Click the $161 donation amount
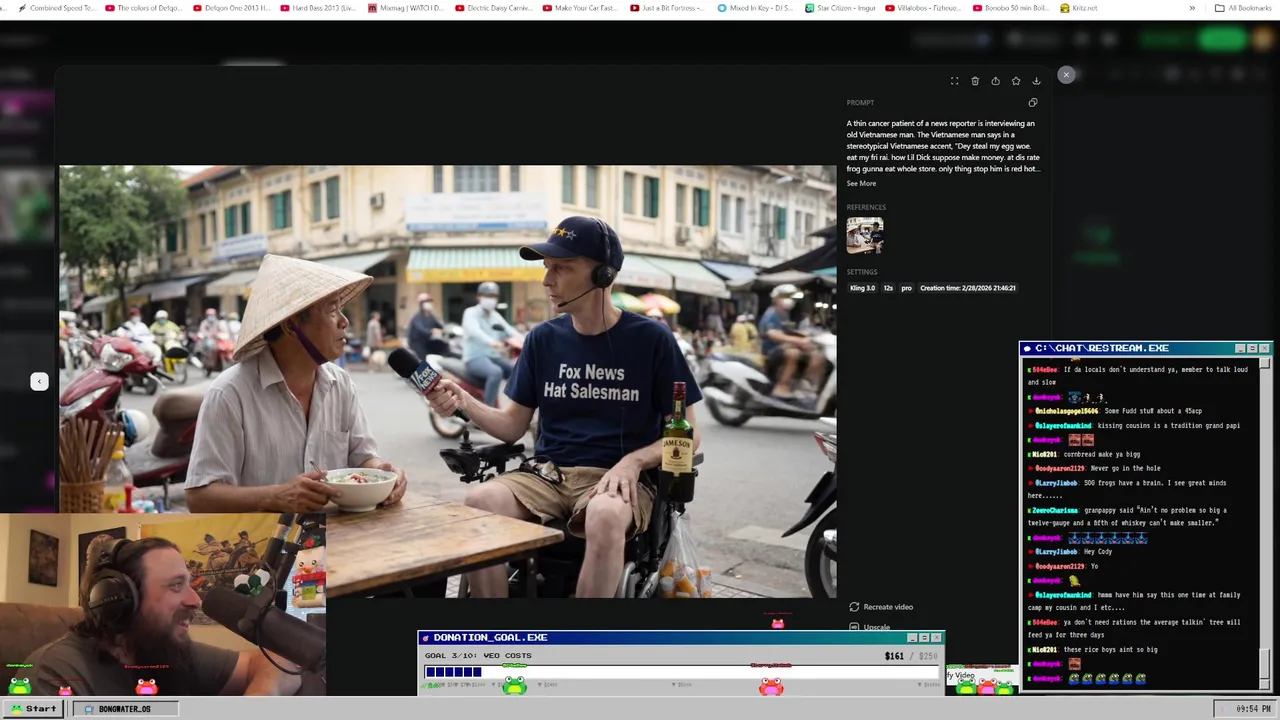The width and height of the screenshot is (1280, 720). (894, 656)
